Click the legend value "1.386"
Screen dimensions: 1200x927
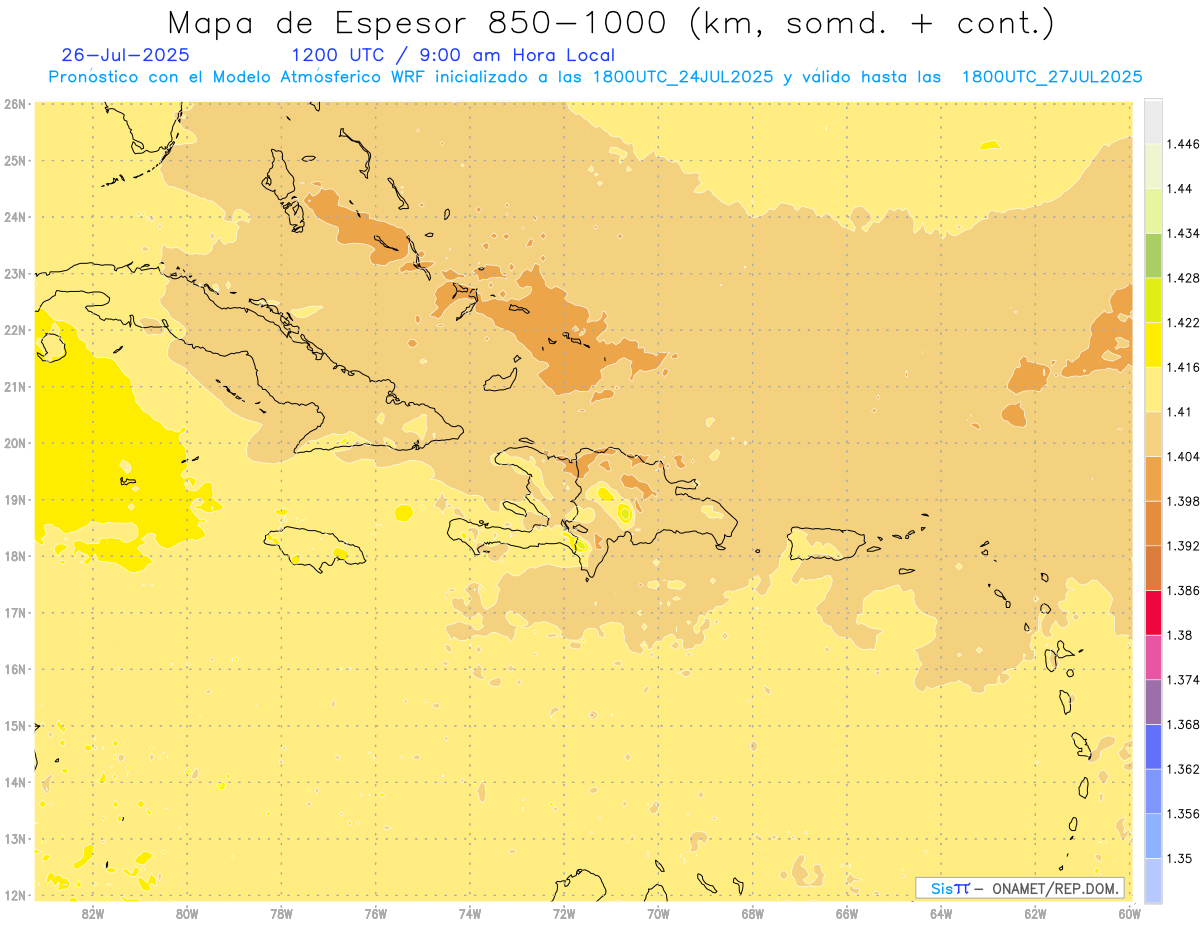(x=1183, y=590)
